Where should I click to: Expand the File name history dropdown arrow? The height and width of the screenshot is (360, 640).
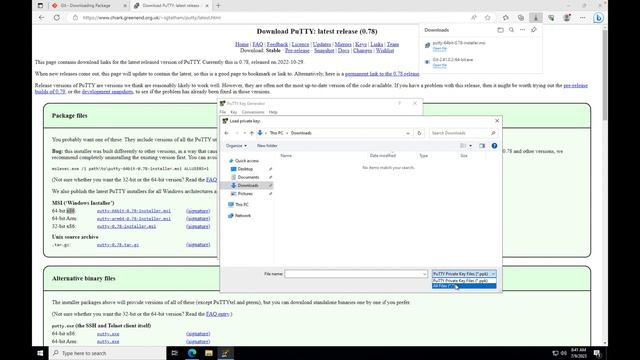[424, 274]
